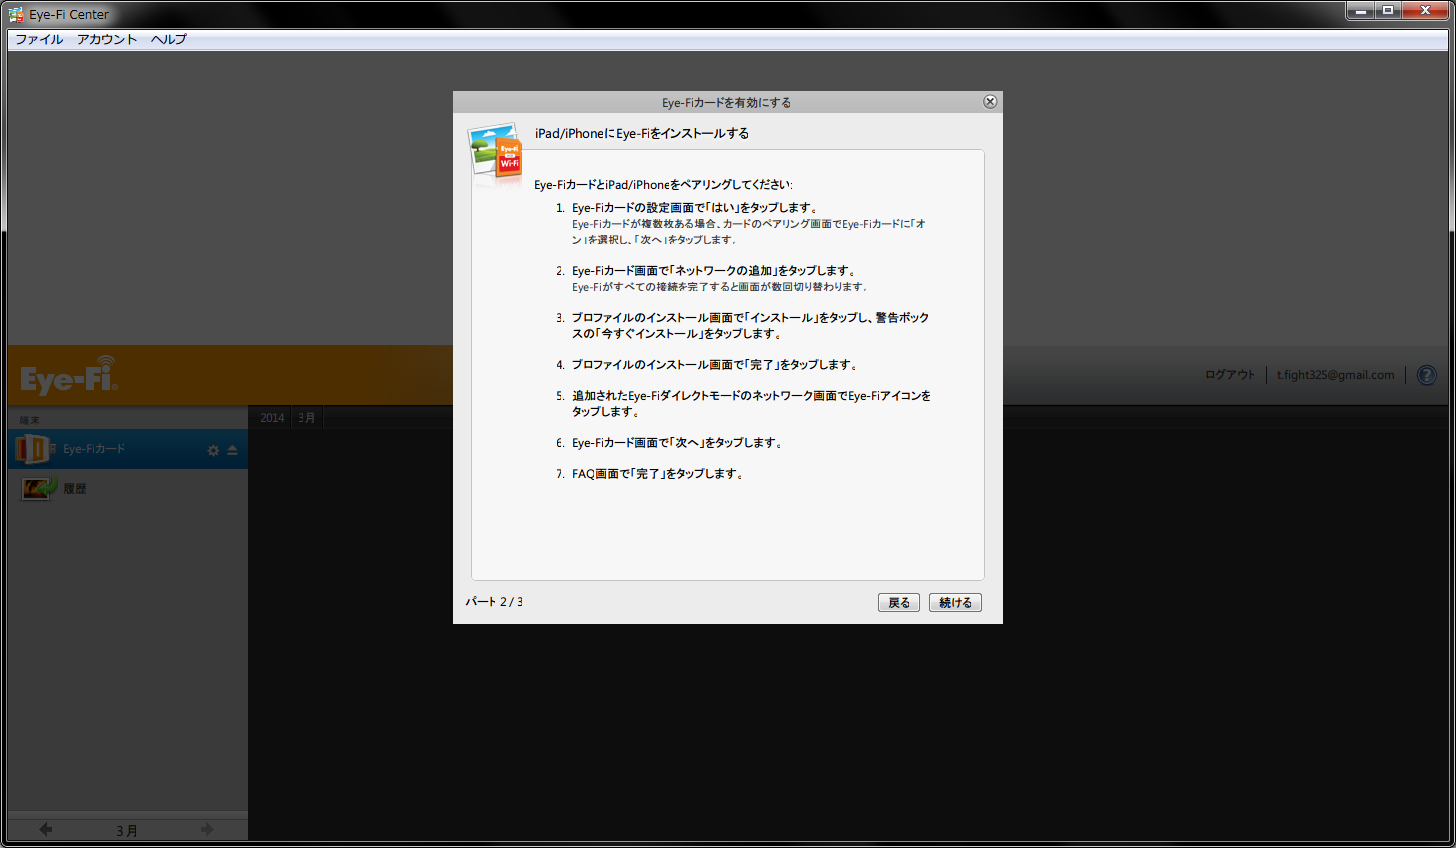This screenshot has height=848, width=1456.
Task: Click the Eye-Fi Wi-Fi card image in dialog
Action: 495,153
